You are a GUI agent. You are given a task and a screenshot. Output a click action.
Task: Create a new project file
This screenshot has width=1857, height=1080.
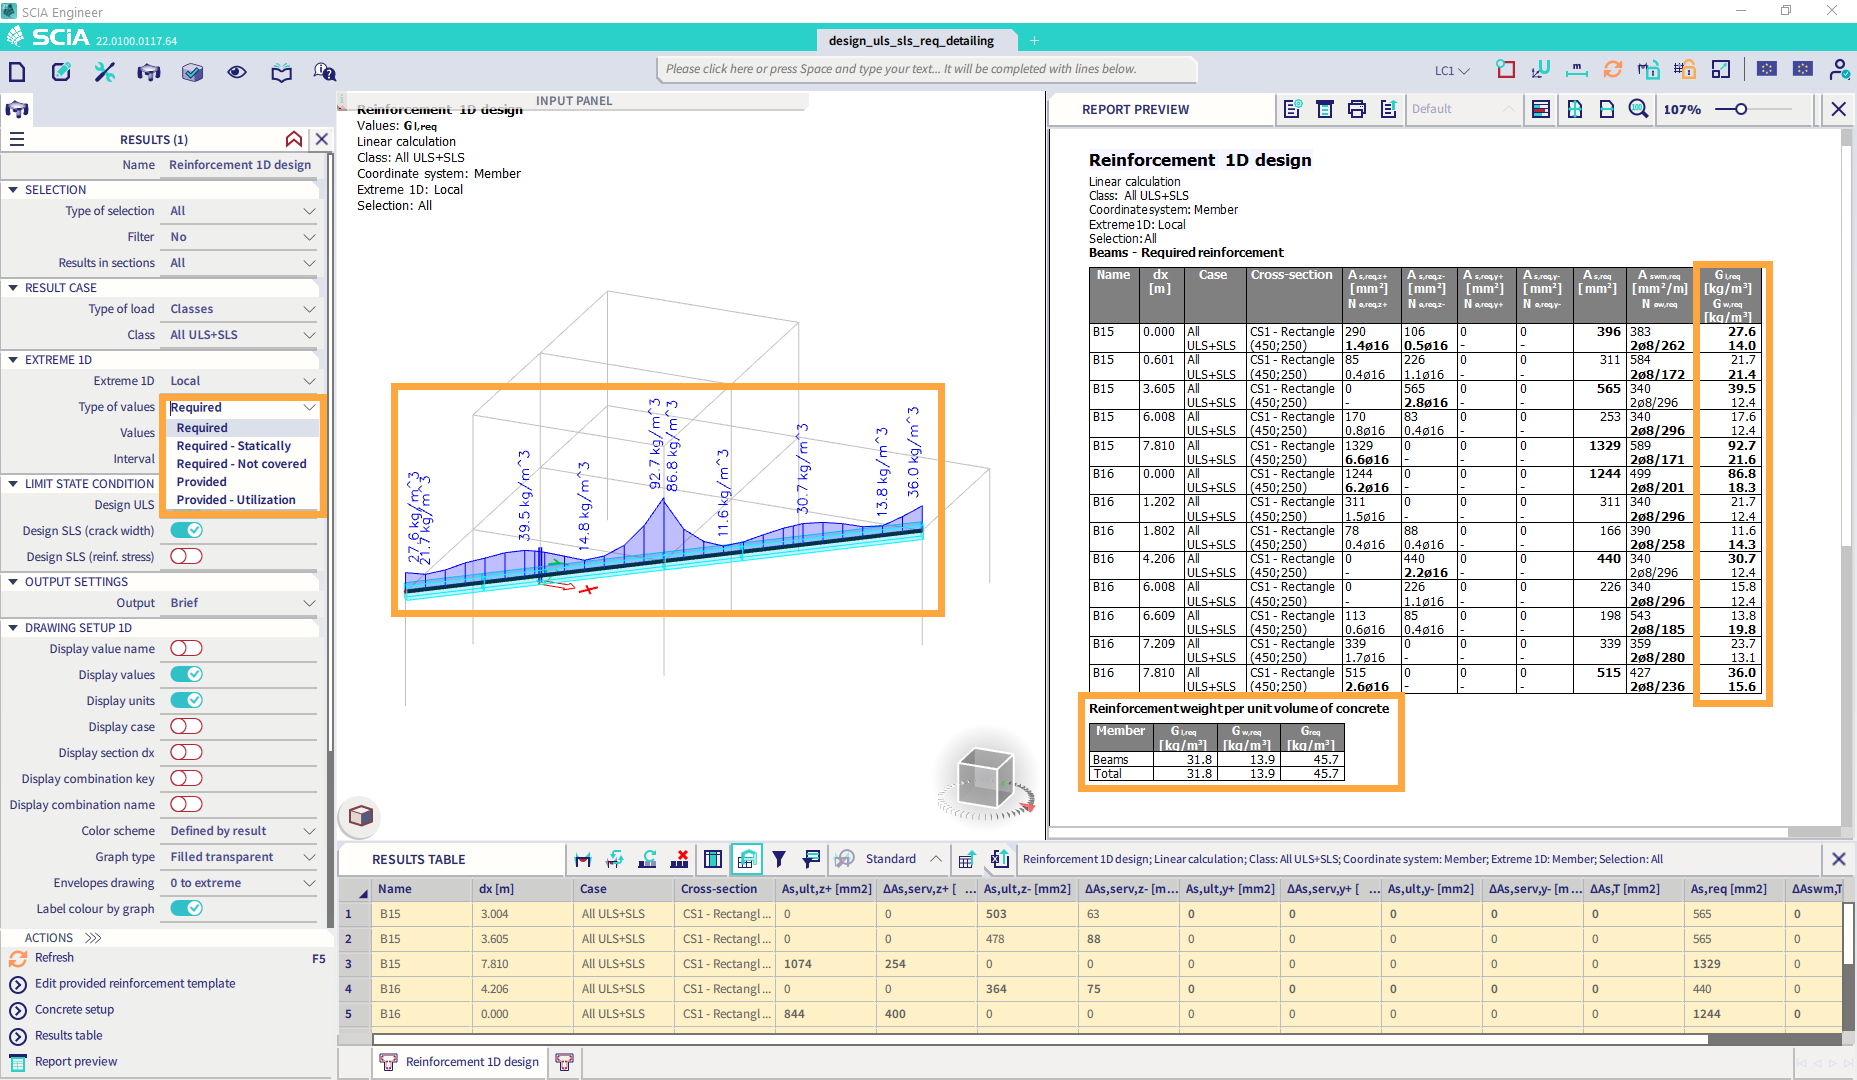(x=17, y=72)
